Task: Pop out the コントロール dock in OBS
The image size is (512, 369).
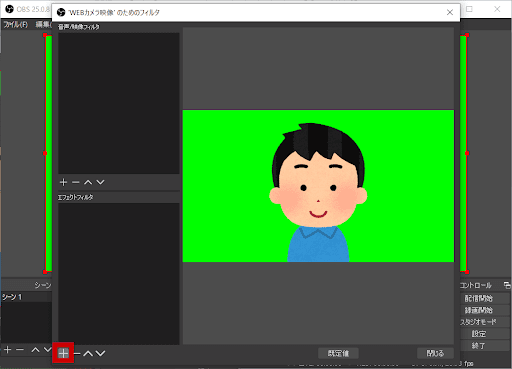Action: (x=507, y=285)
